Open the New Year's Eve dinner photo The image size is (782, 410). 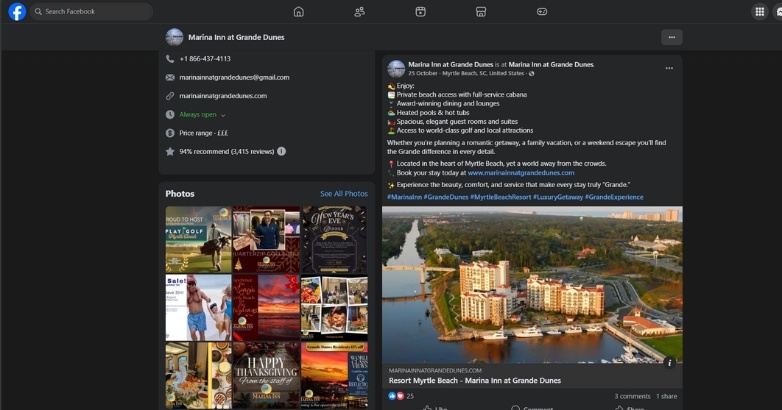click(x=334, y=239)
